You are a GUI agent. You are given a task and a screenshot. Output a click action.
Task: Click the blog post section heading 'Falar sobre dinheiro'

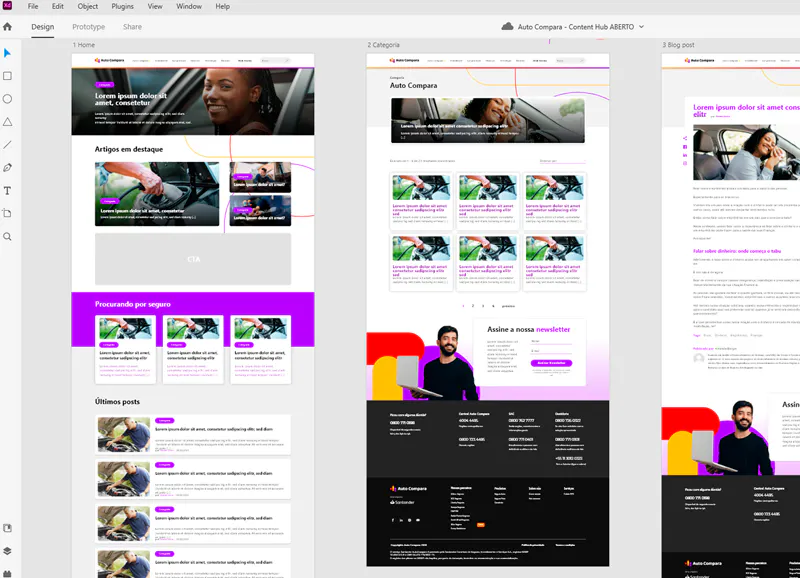pyautogui.click(x=737, y=251)
